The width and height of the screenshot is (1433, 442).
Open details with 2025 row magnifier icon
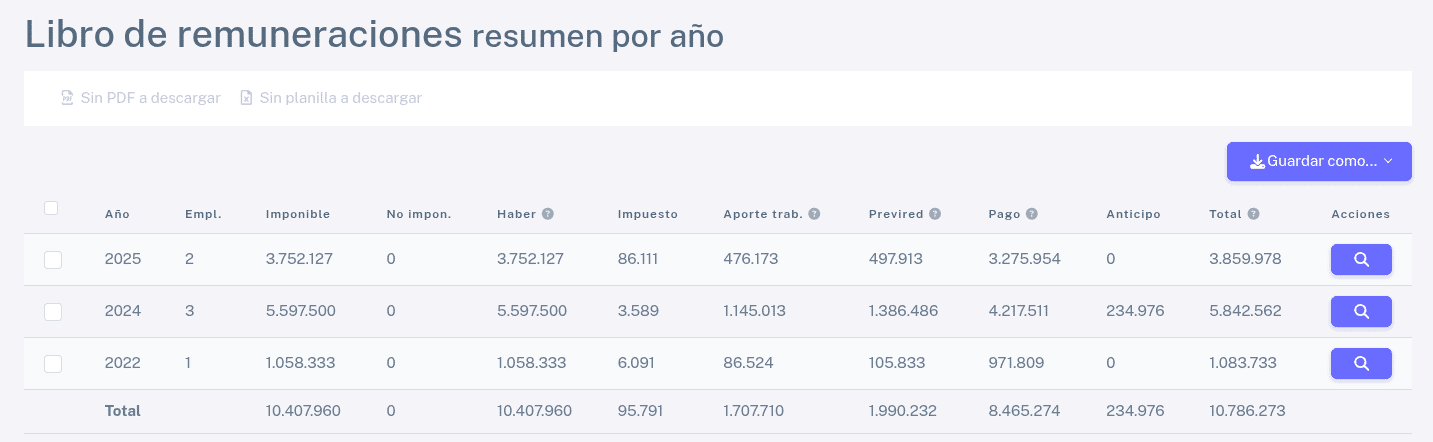click(1361, 259)
